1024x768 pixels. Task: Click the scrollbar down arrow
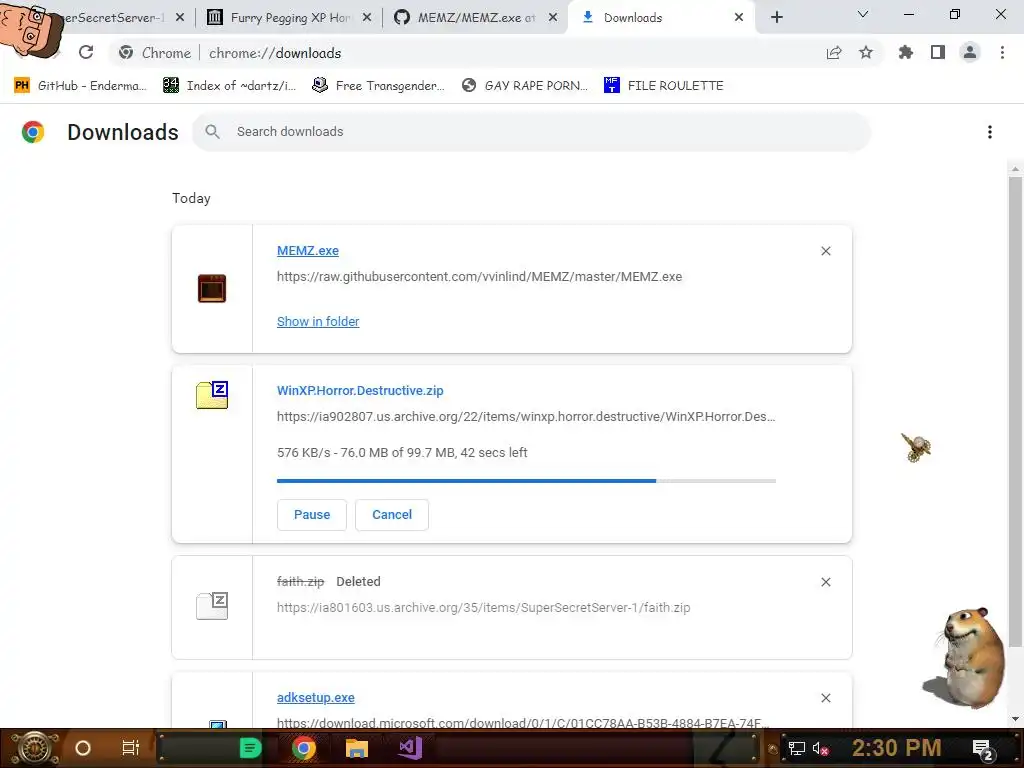[x=1015, y=719]
